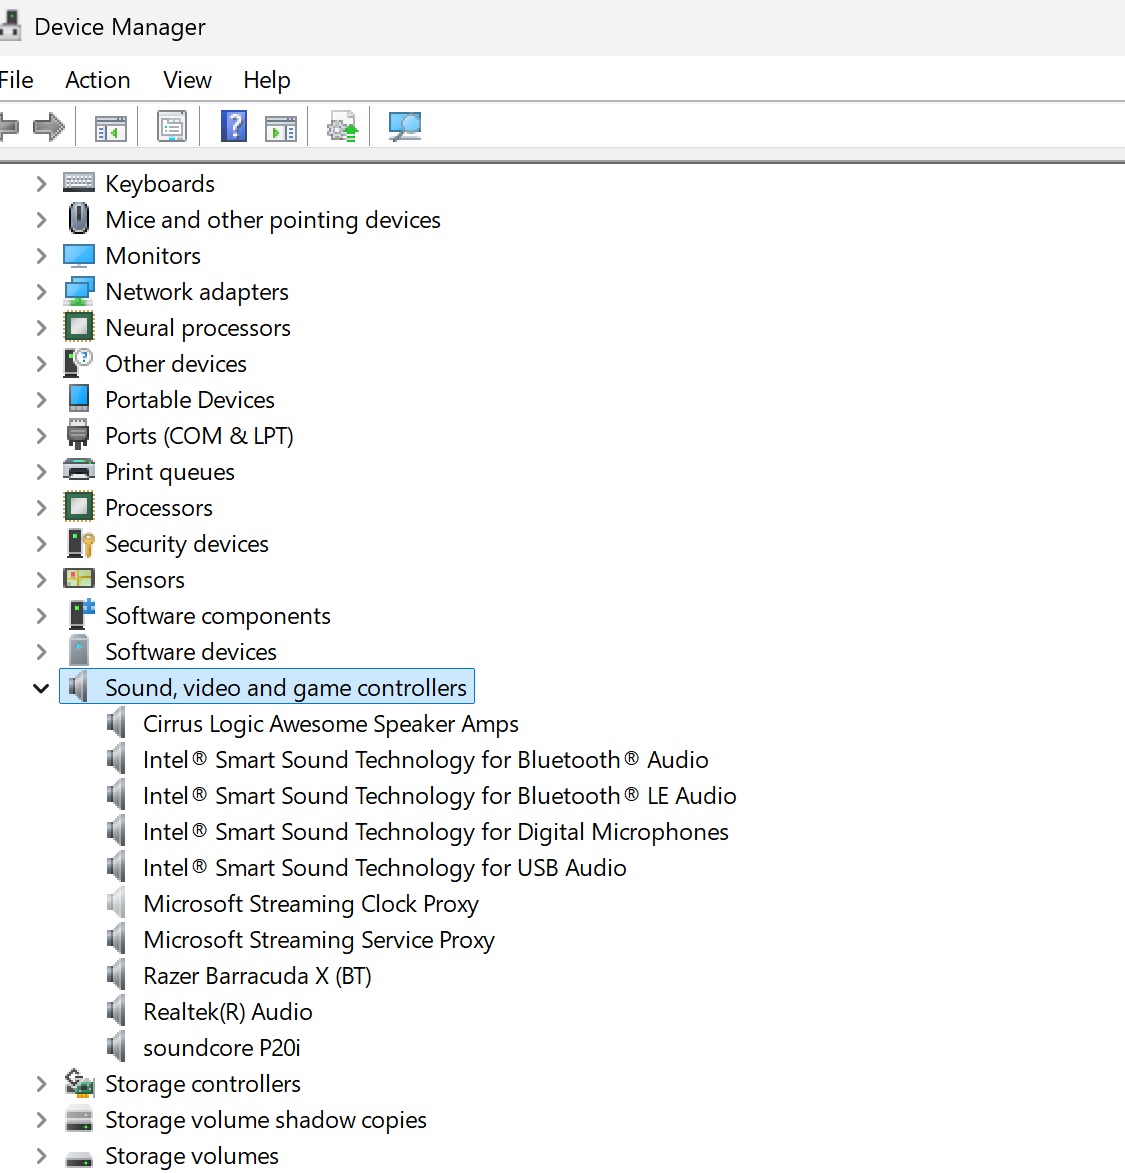Click the Update device driver toolbar icon

343,126
